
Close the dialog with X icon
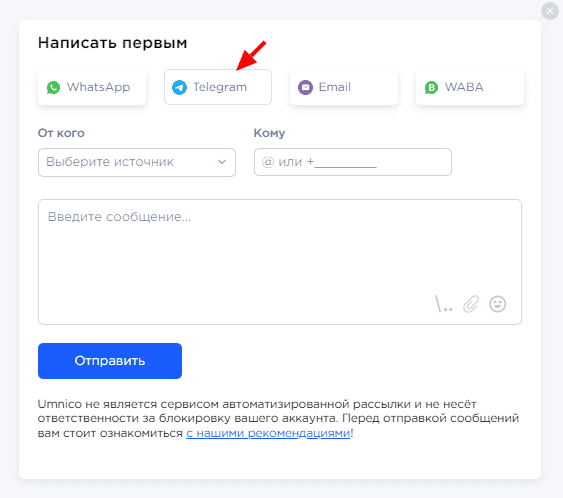pos(550,11)
